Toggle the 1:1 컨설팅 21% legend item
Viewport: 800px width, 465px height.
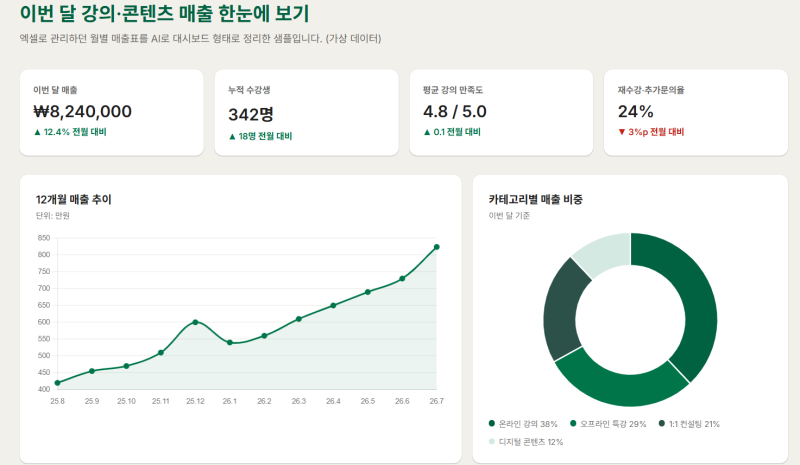click(689, 424)
